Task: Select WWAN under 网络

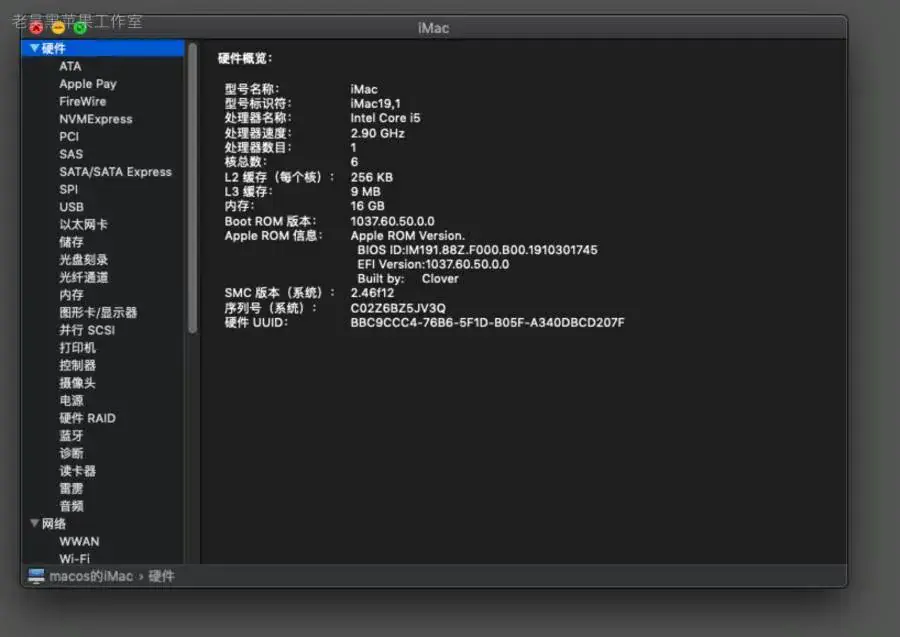Action: [x=79, y=541]
